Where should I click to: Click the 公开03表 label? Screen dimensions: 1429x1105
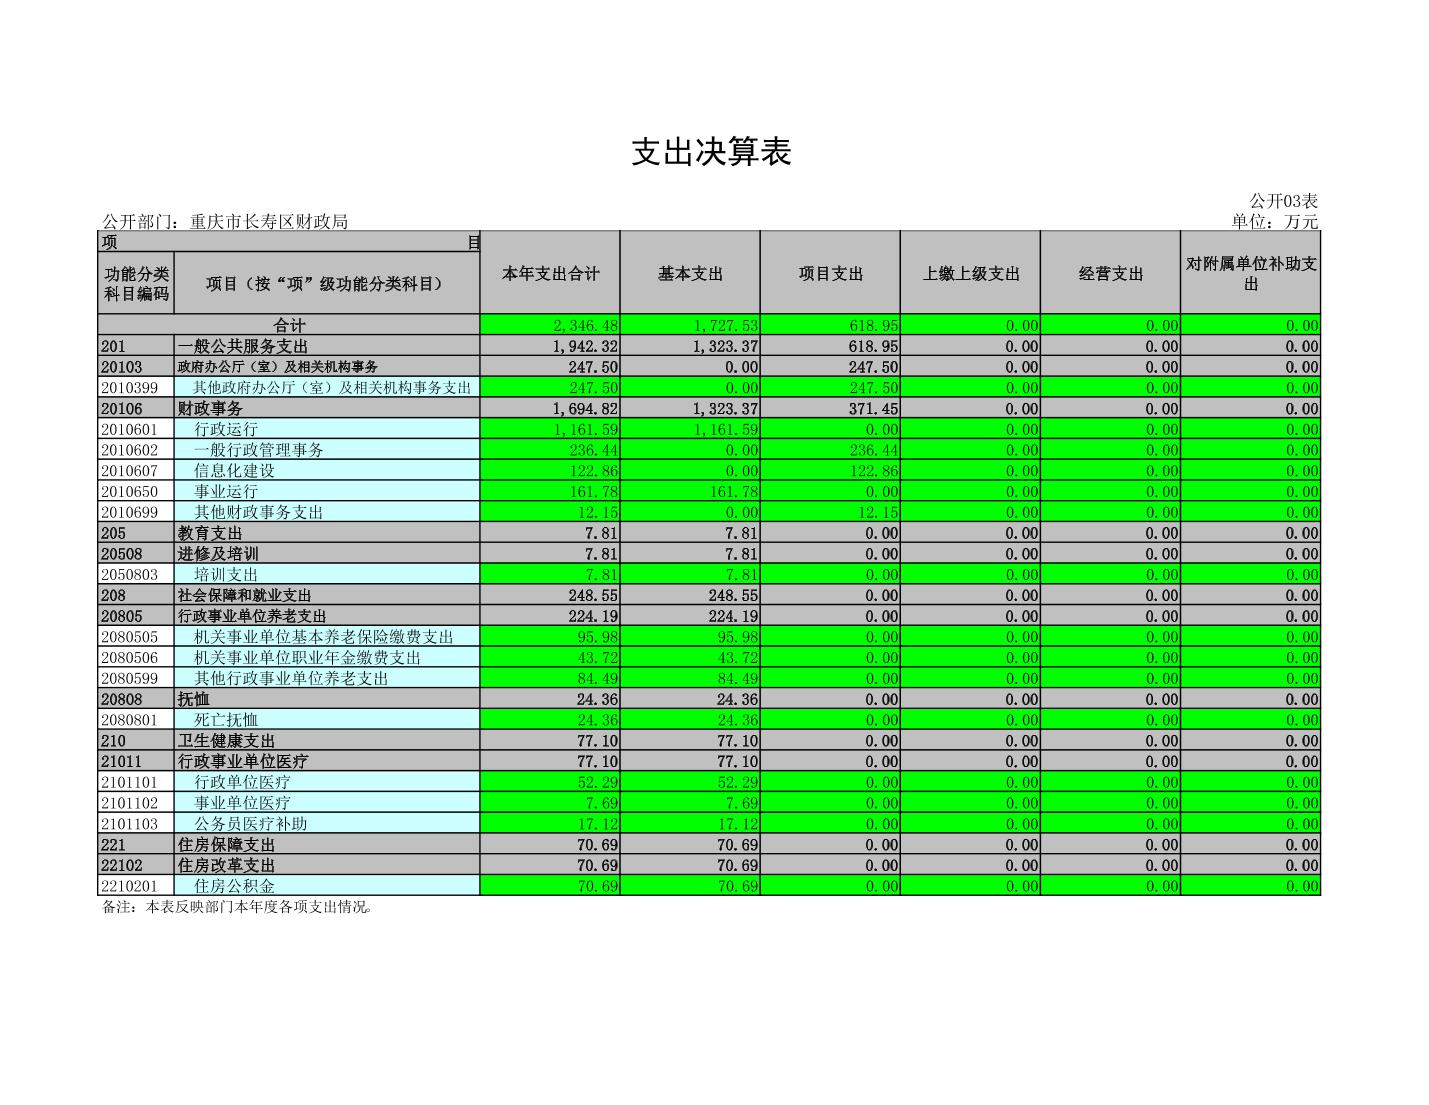[x=1283, y=201]
